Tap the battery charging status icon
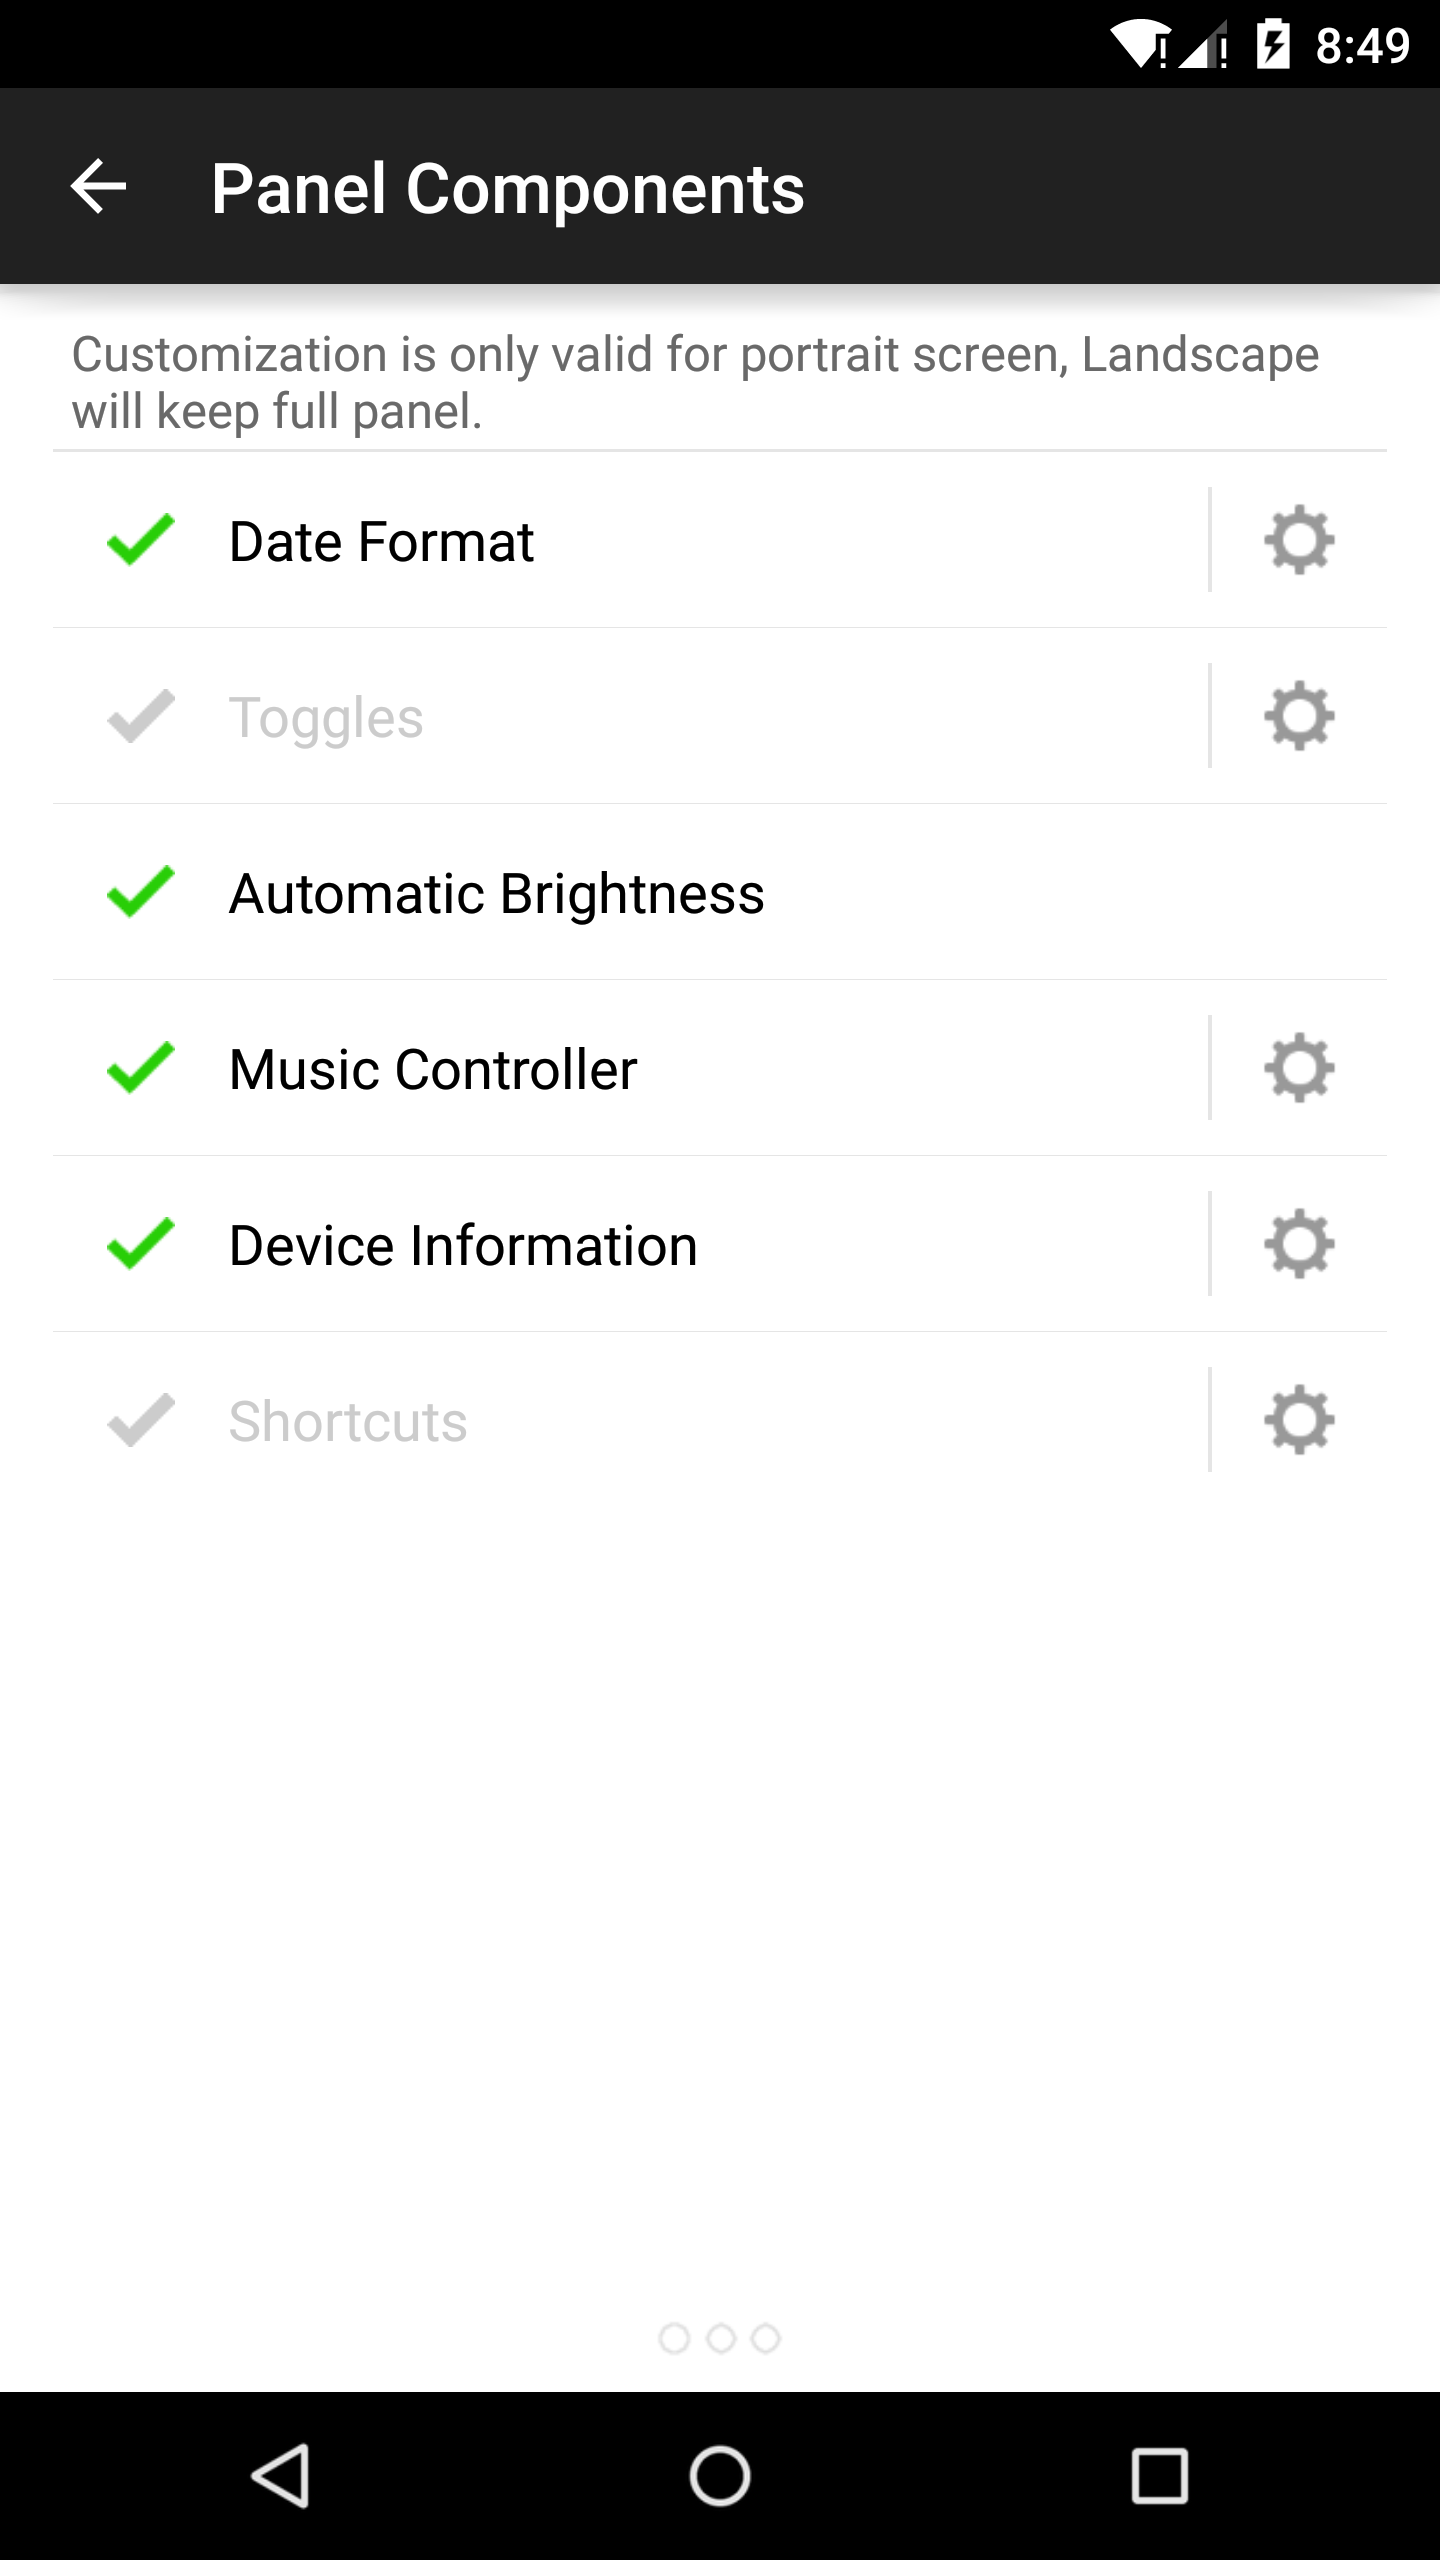The image size is (1440, 2560). click(1273, 45)
